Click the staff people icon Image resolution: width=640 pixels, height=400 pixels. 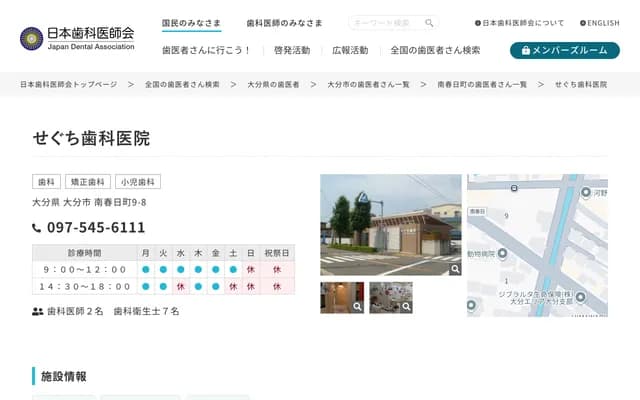pyautogui.click(x=38, y=311)
